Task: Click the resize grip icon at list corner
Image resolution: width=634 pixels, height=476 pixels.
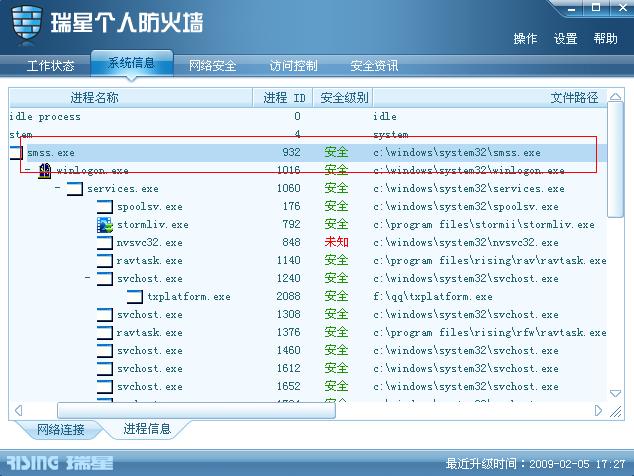Action: tap(616, 411)
